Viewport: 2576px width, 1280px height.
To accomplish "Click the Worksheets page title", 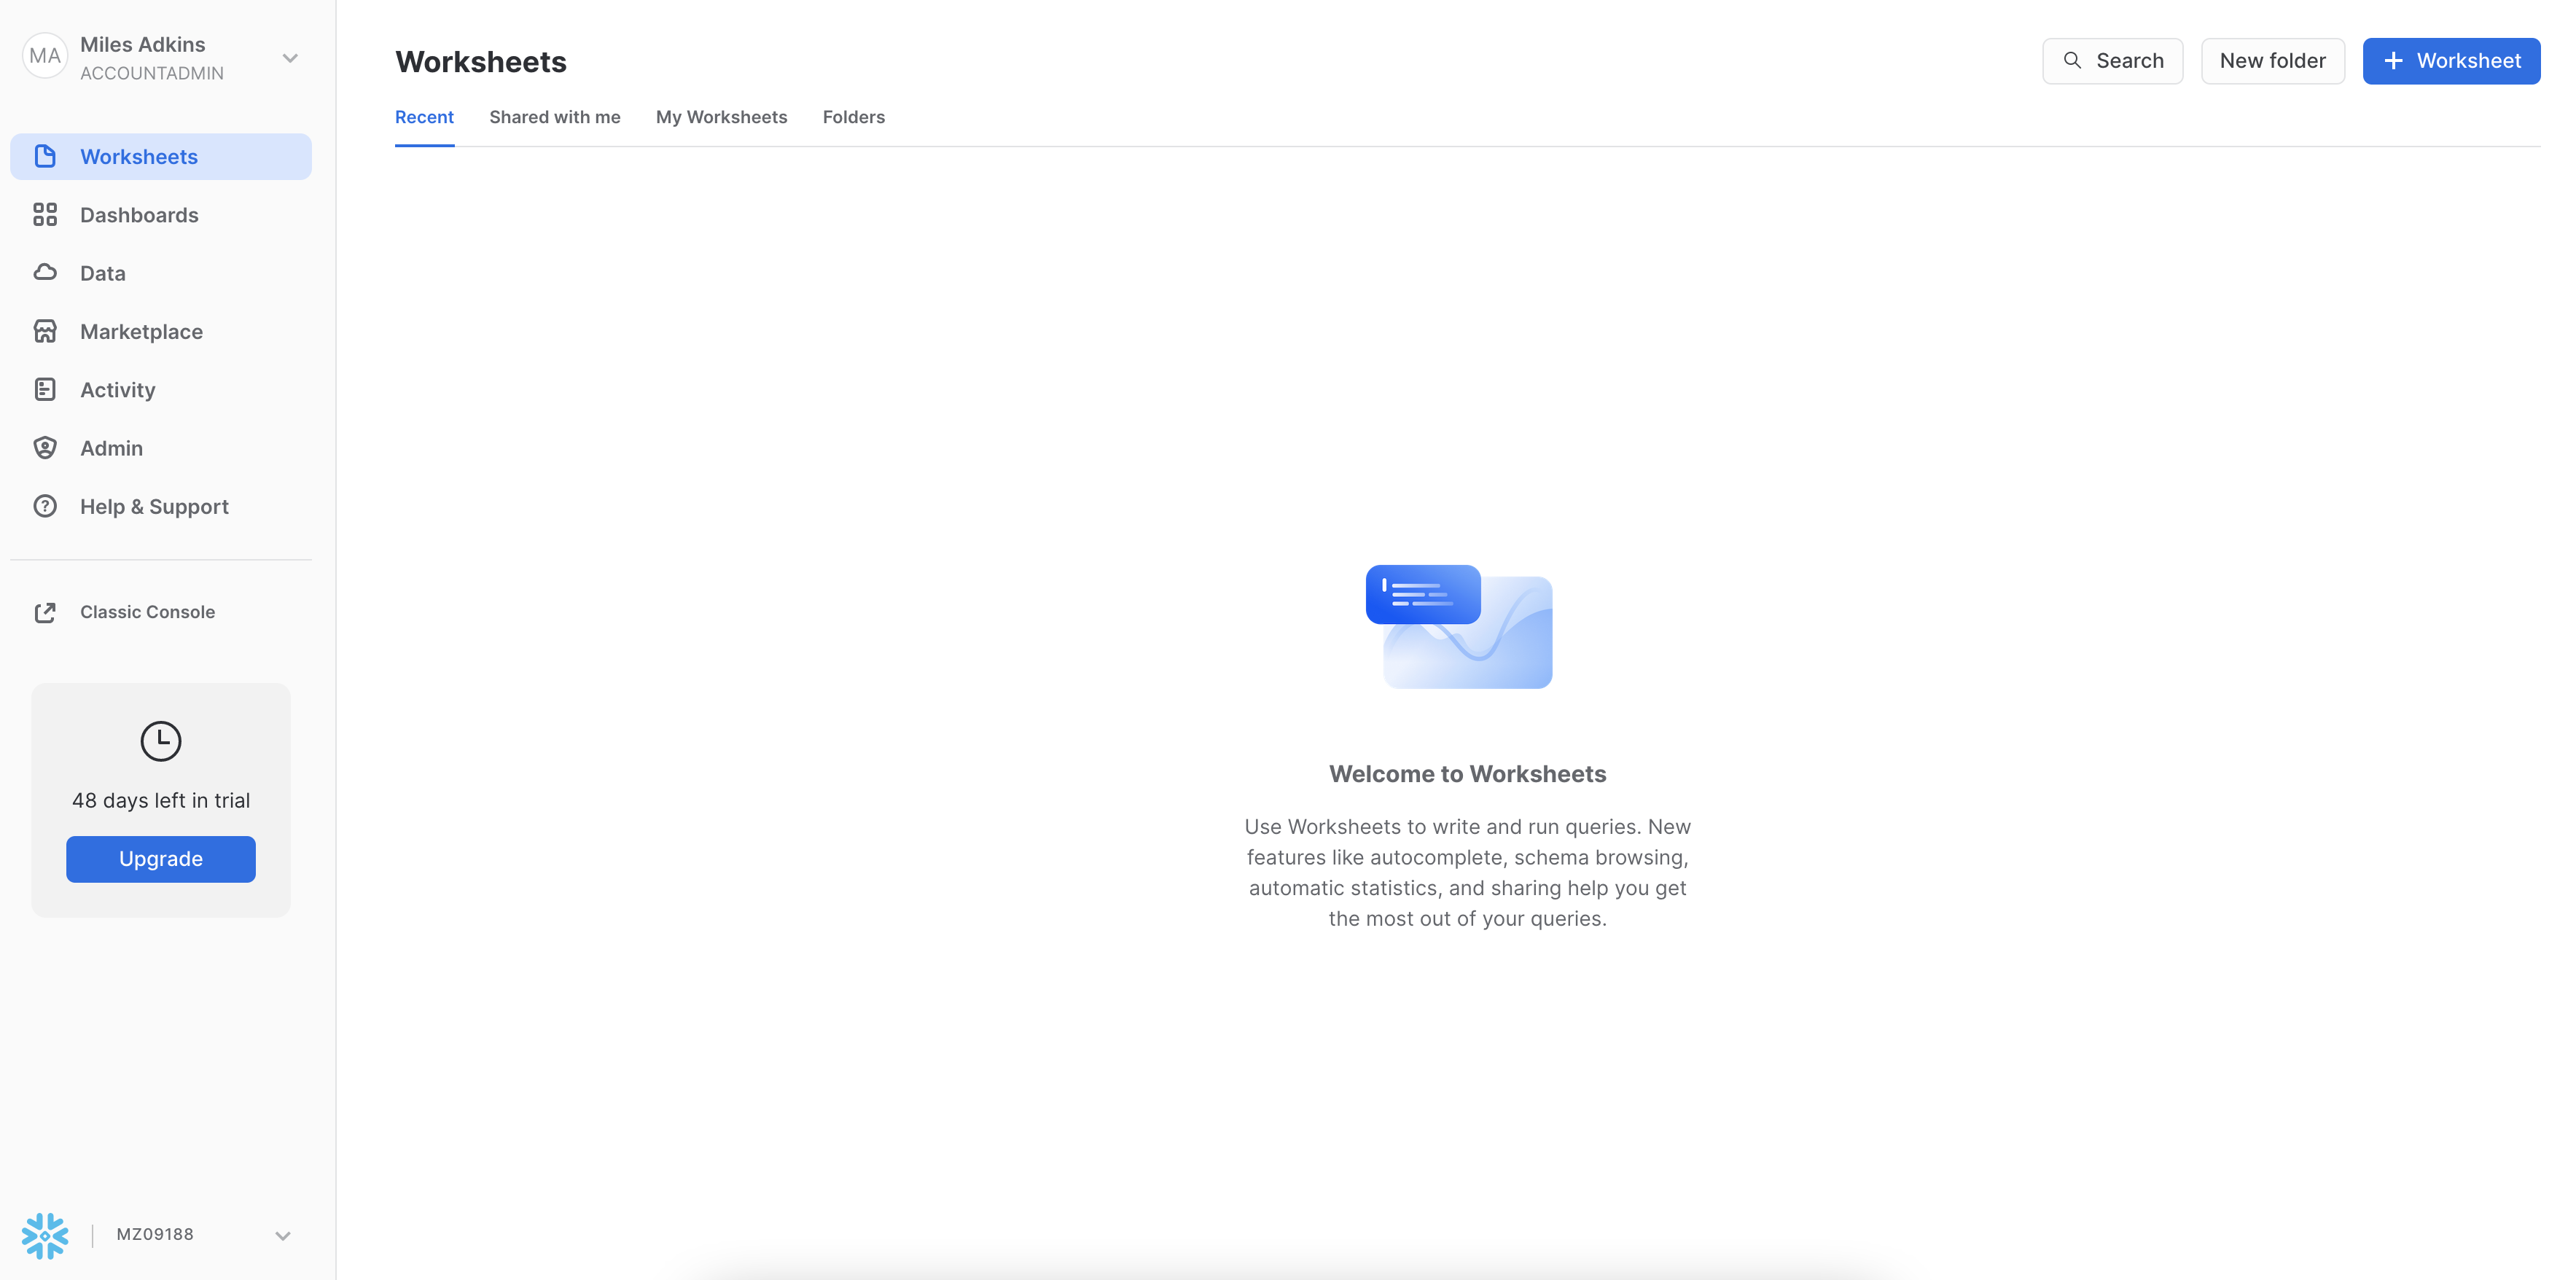I will [x=481, y=62].
